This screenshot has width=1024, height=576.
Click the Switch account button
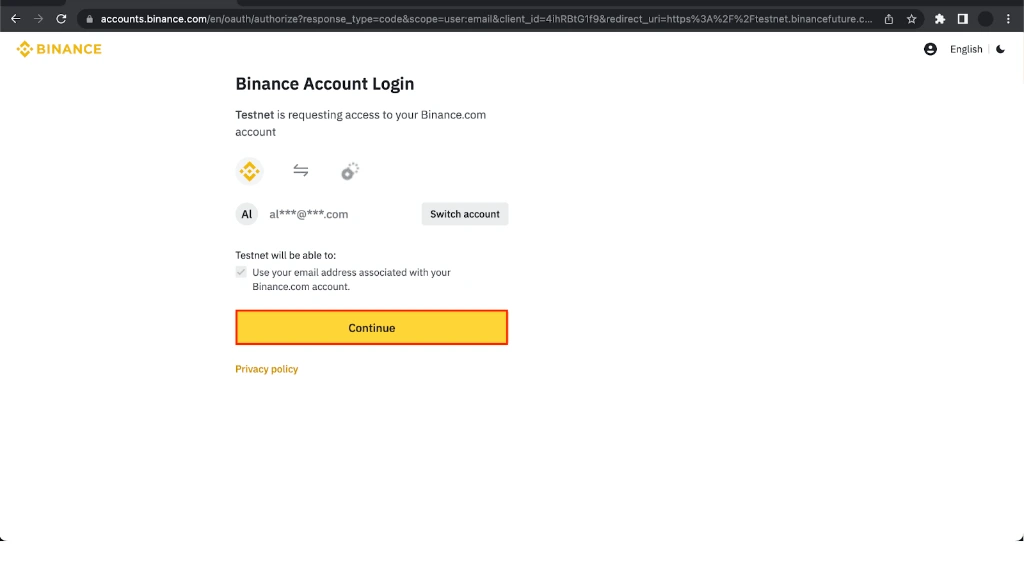click(465, 214)
